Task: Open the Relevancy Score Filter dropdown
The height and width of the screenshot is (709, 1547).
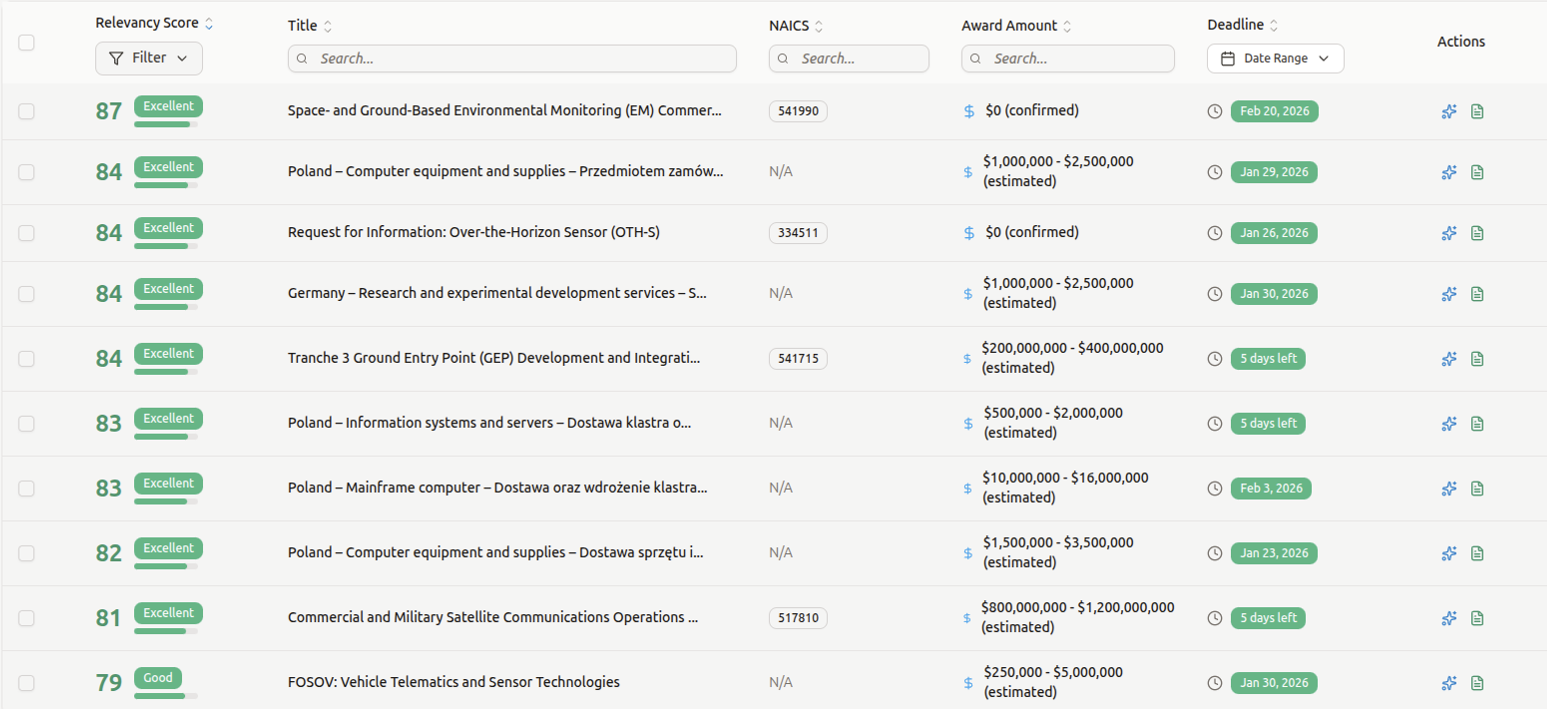Action: (x=148, y=59)
